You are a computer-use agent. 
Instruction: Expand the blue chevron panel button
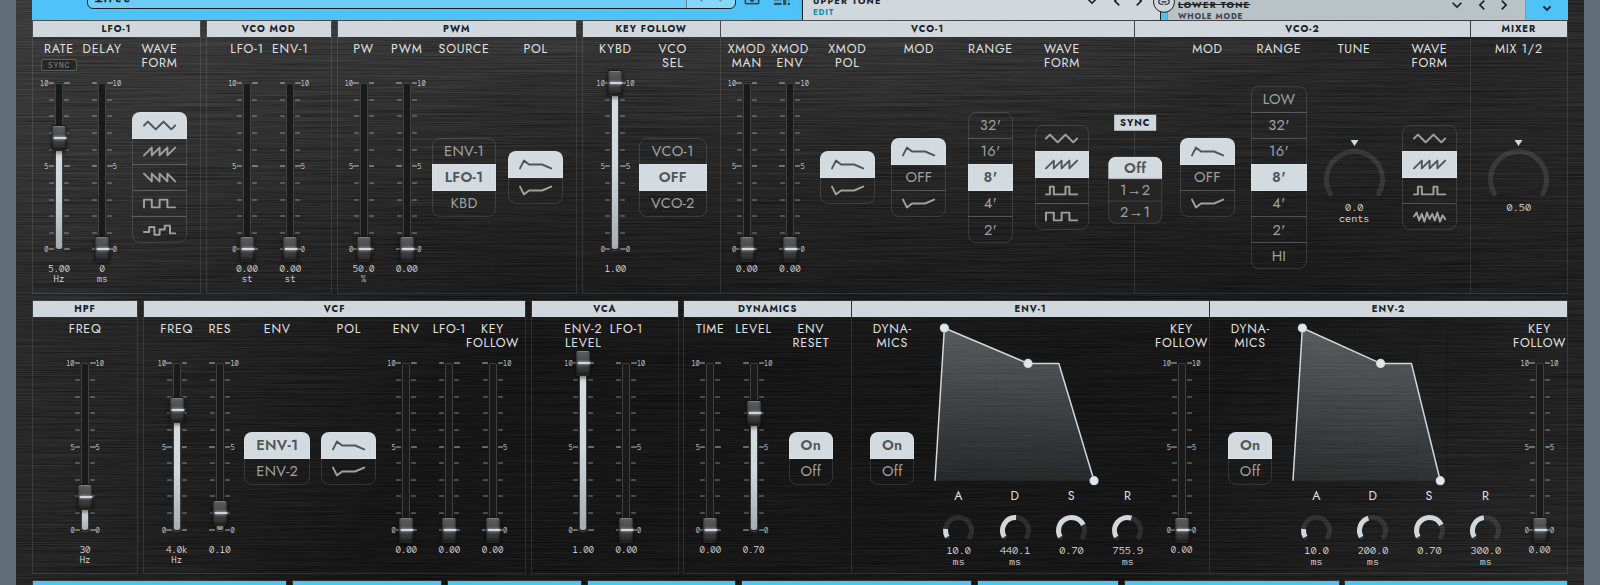(1547, 8)
